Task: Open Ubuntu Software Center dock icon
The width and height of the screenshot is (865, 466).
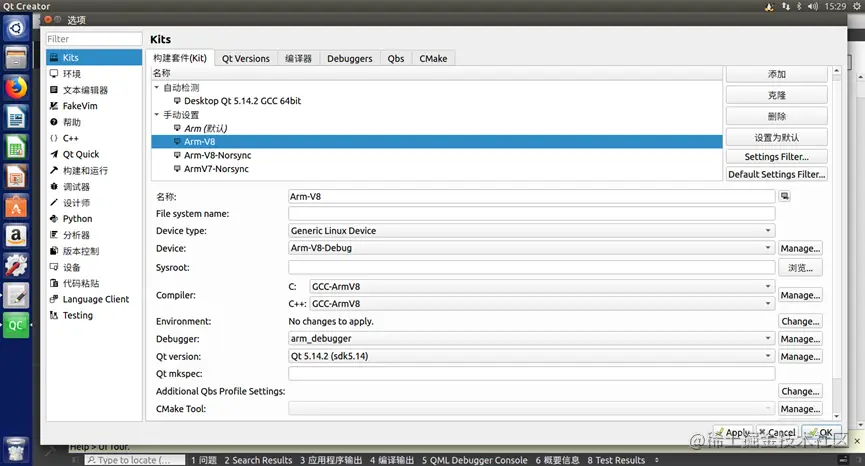Action: (x=15, y=207)
